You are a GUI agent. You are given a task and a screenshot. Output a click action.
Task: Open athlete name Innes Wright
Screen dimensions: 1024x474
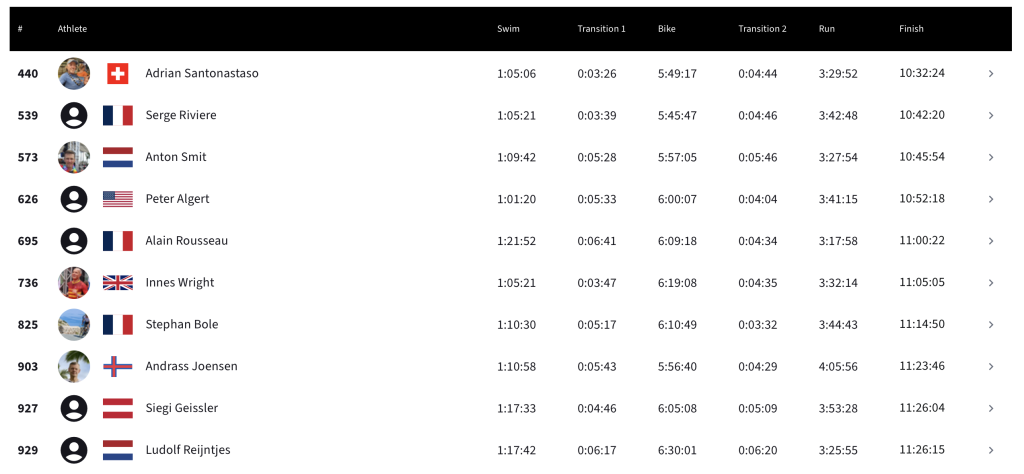(180, 283)
